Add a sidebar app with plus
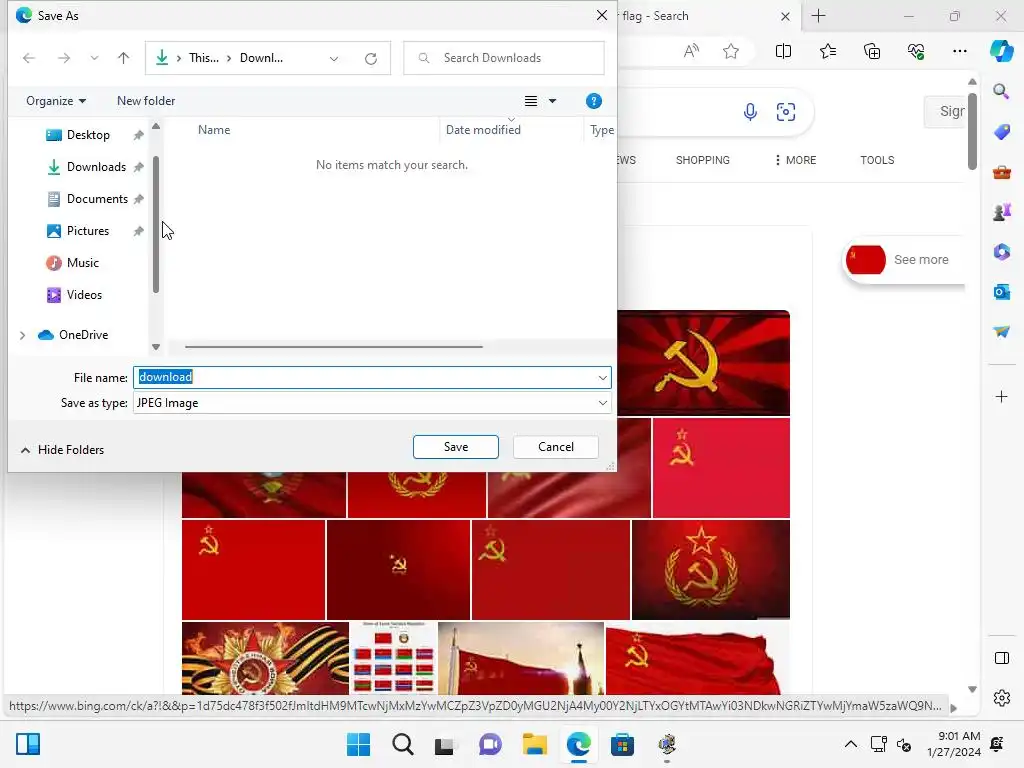 pyautogui.click(x=1001, y=396)
